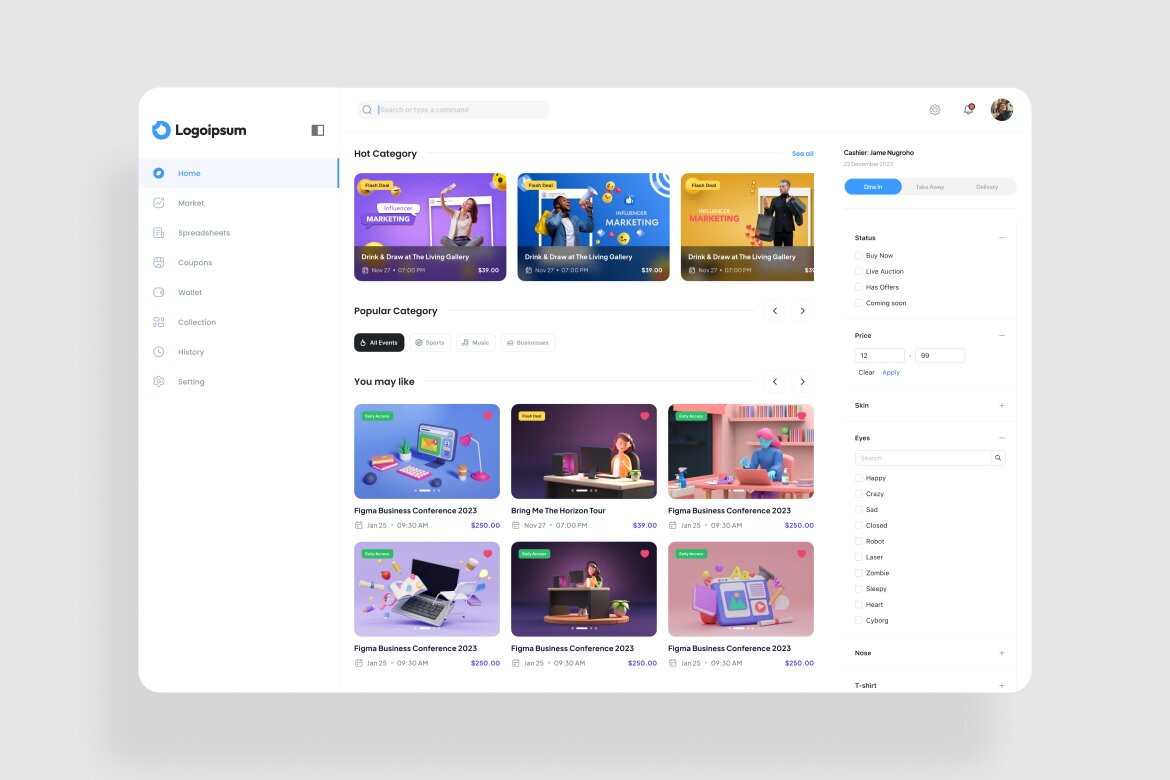Open the Setting gear in the sidebar
Viewport: 1170px width, 780px height.
click(x=158, y=381)
